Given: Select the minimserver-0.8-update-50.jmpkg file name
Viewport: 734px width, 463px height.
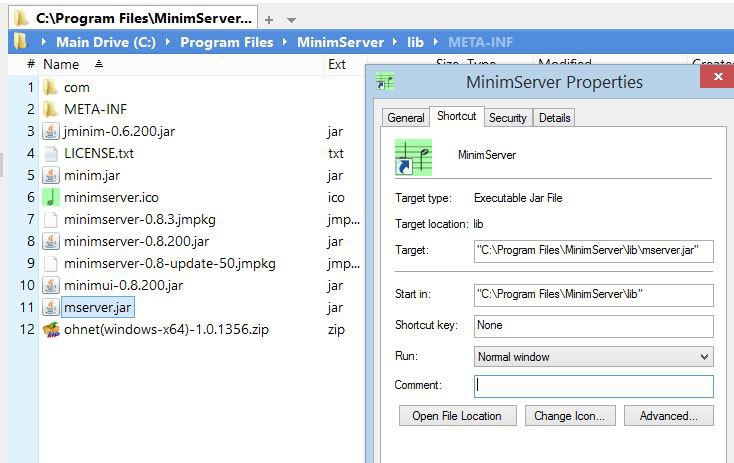Looking at the screenshot, I should pyautogui.click(x=170, y=263).
